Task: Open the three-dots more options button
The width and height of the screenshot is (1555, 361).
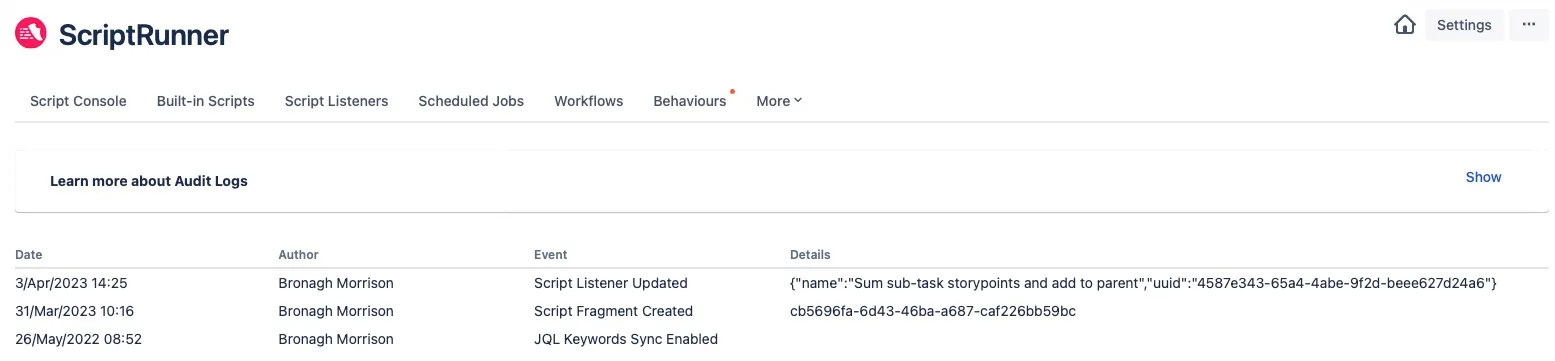Action: pos(1529,25)
